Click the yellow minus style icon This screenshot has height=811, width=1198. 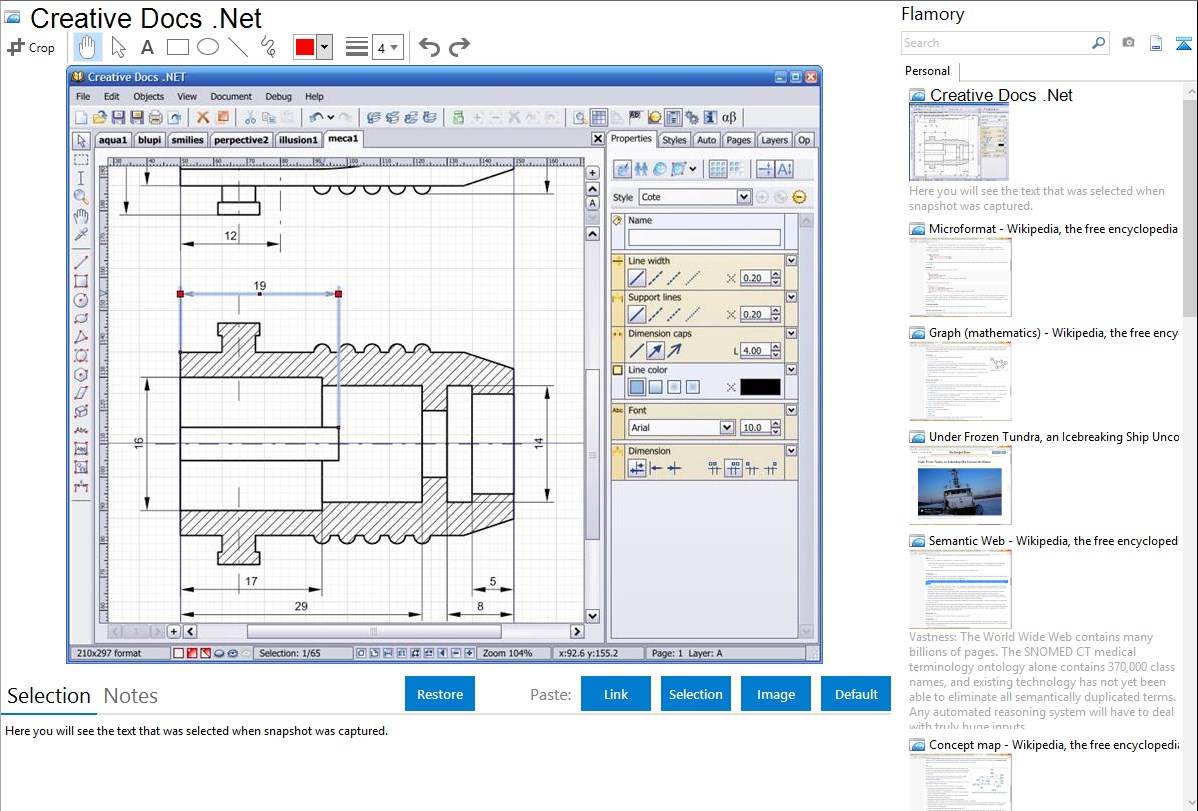pos(799,197)
